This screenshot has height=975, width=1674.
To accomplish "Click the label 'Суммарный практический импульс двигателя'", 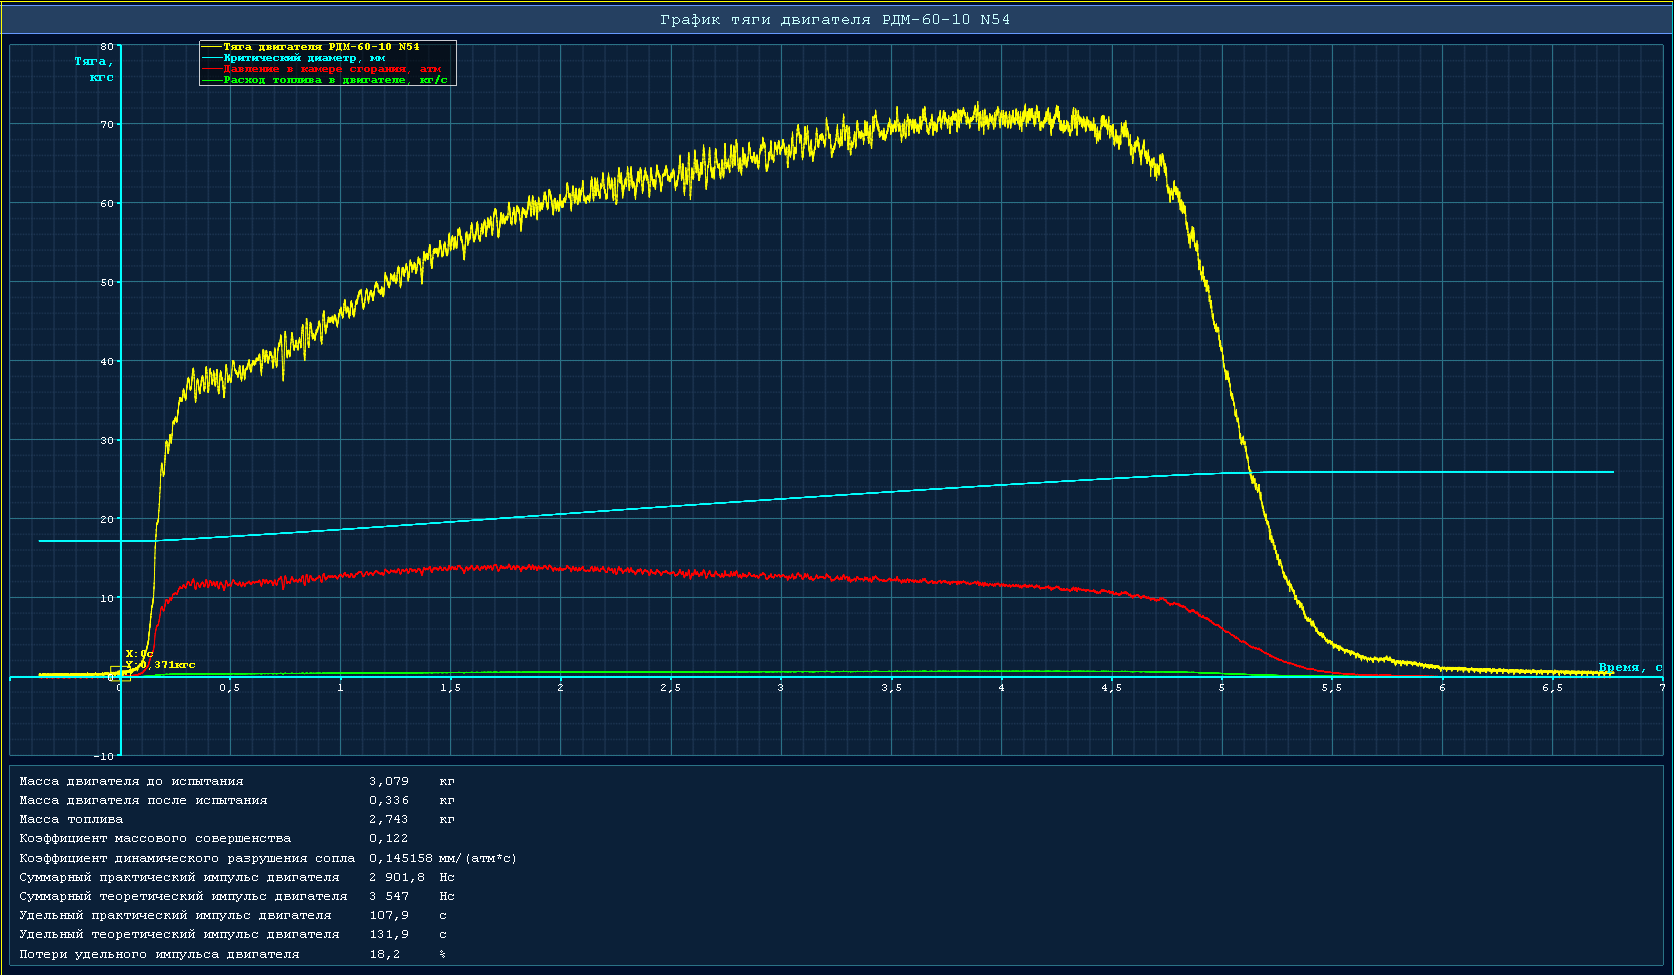I will click(x=179, y=877).
